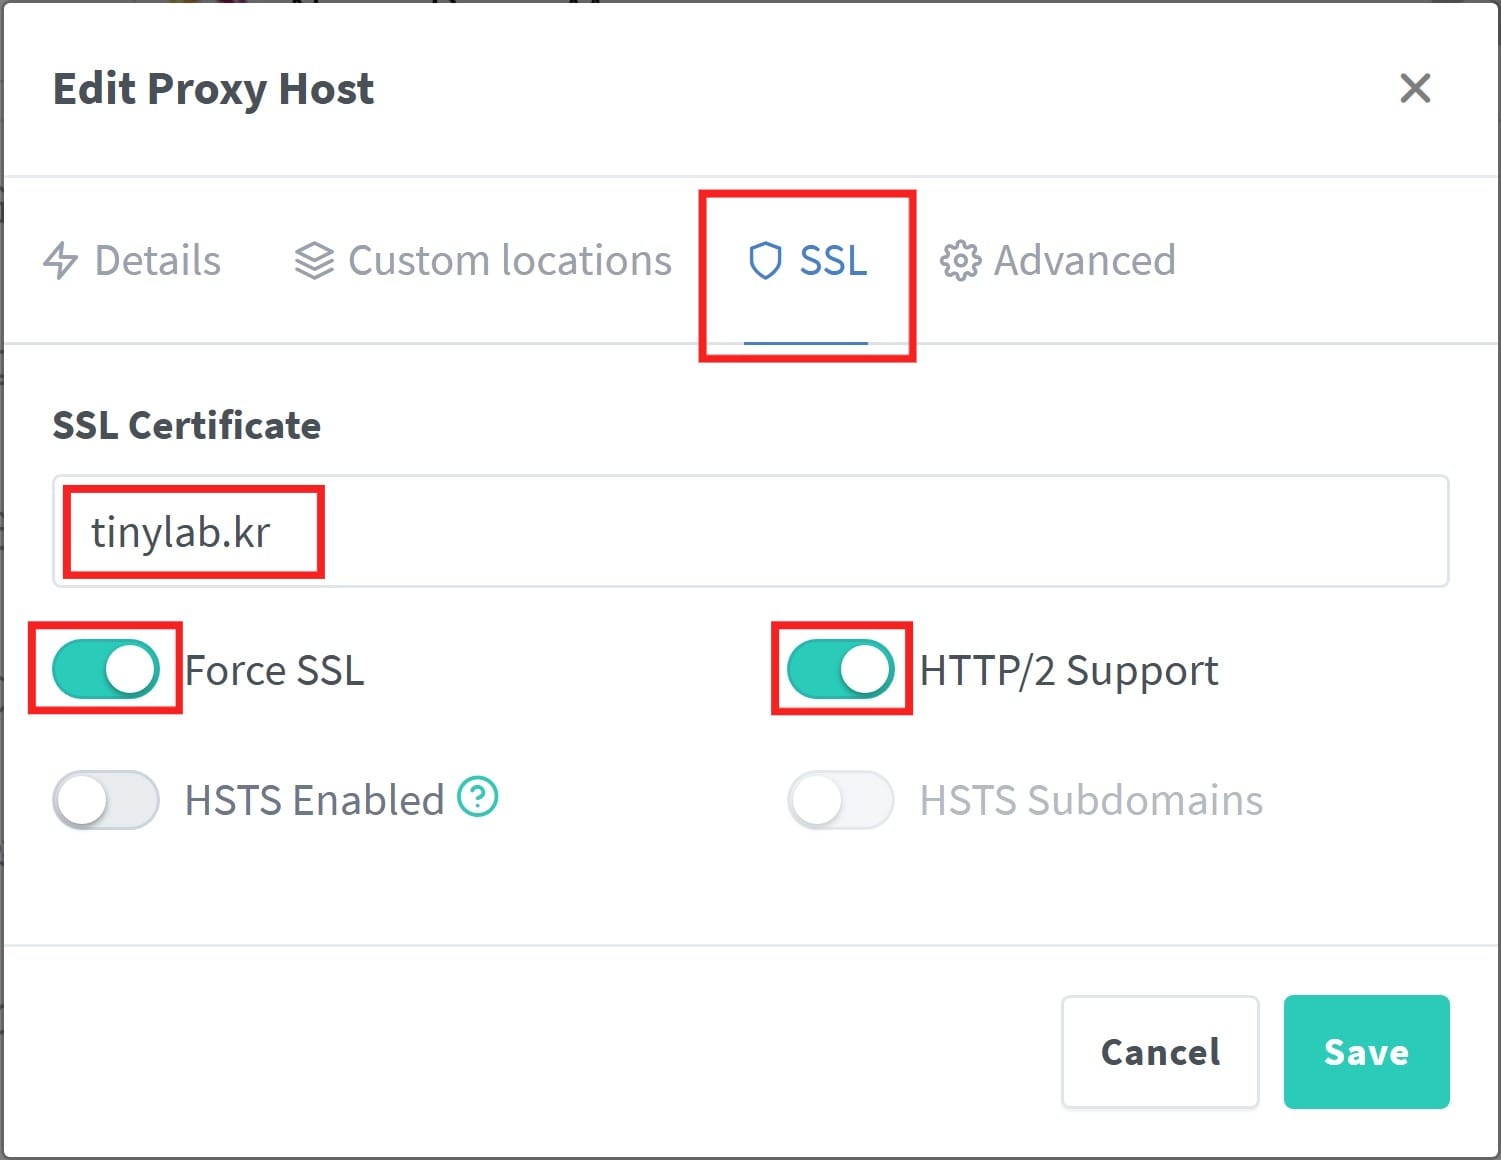Disable the Force SSL toggle

tap(105, 669)
